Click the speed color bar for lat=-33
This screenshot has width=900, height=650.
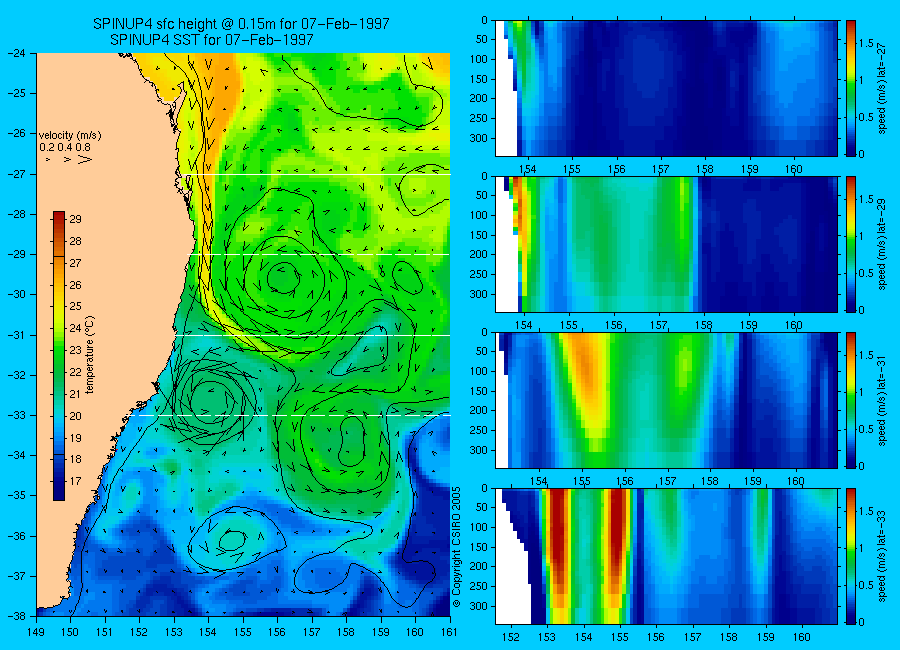(851, 556)
